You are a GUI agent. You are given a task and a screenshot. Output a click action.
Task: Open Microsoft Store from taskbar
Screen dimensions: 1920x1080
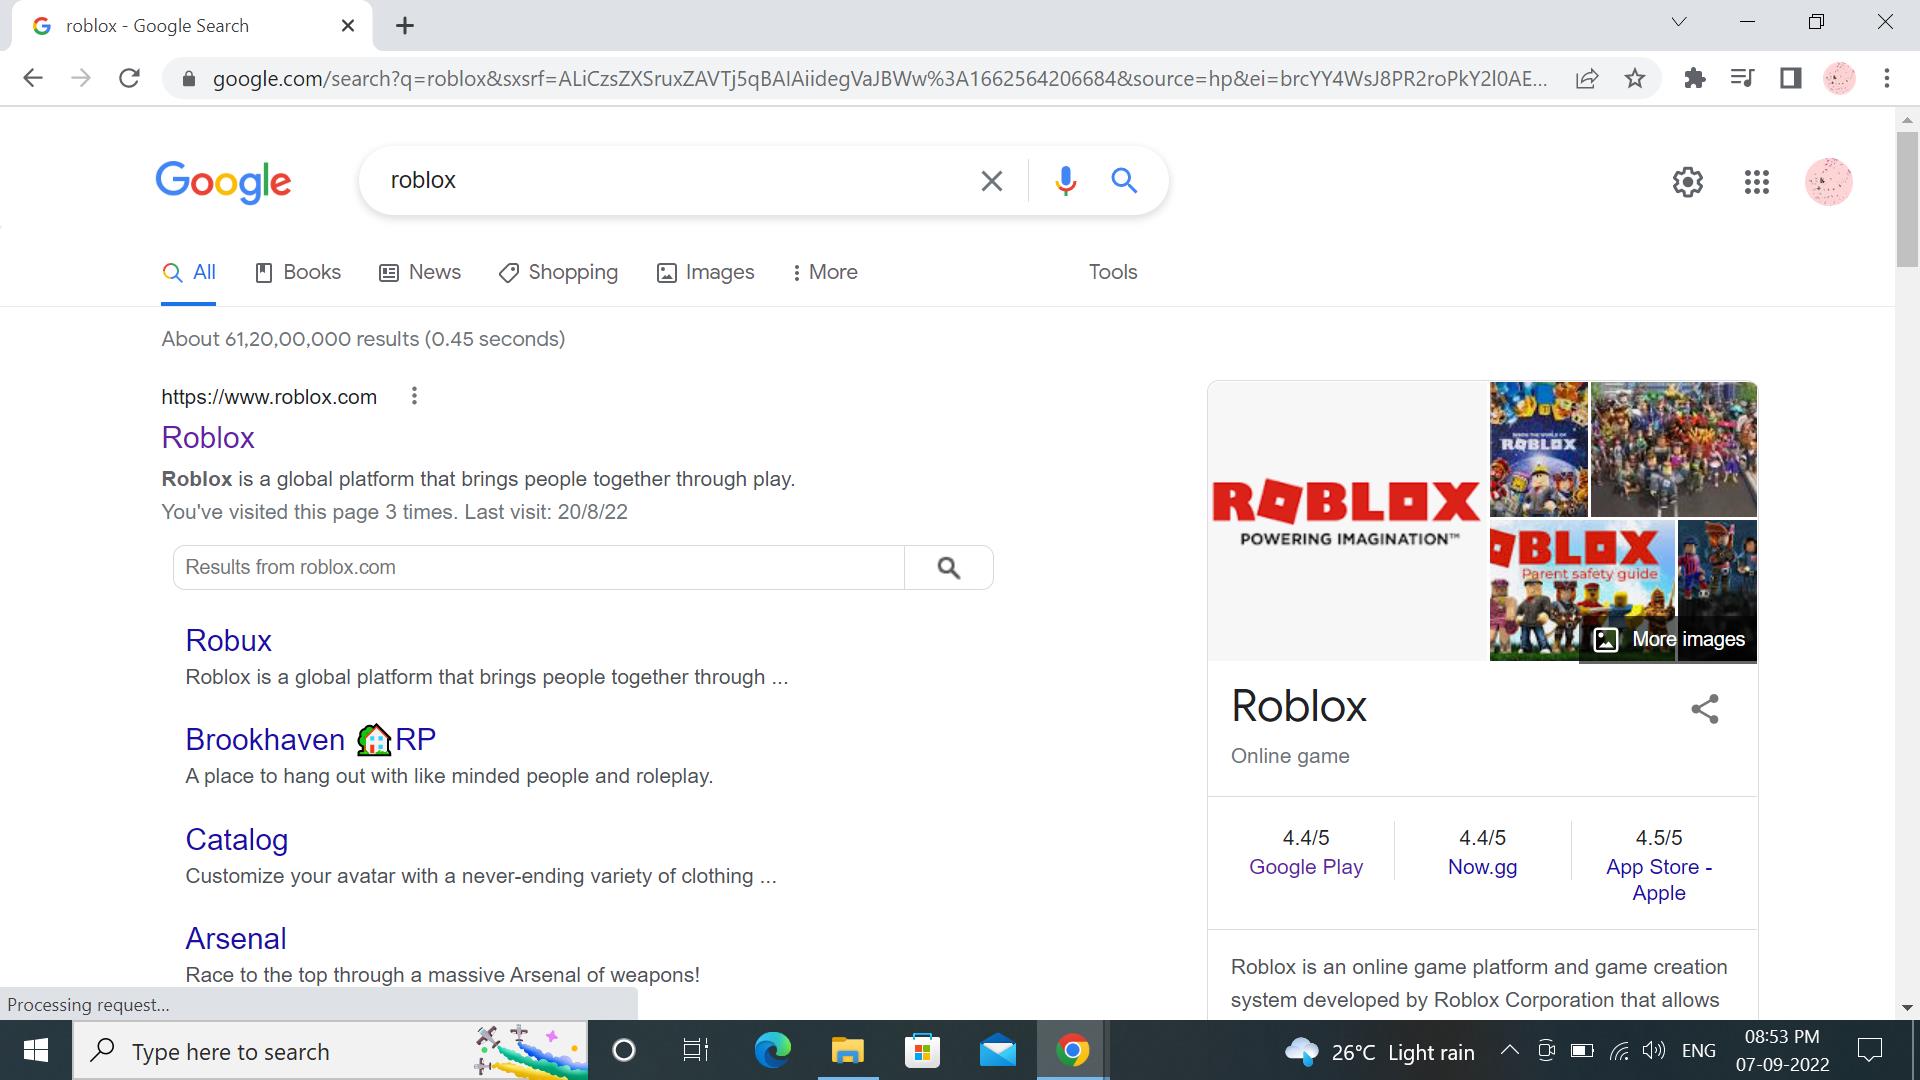[922, 1051]
